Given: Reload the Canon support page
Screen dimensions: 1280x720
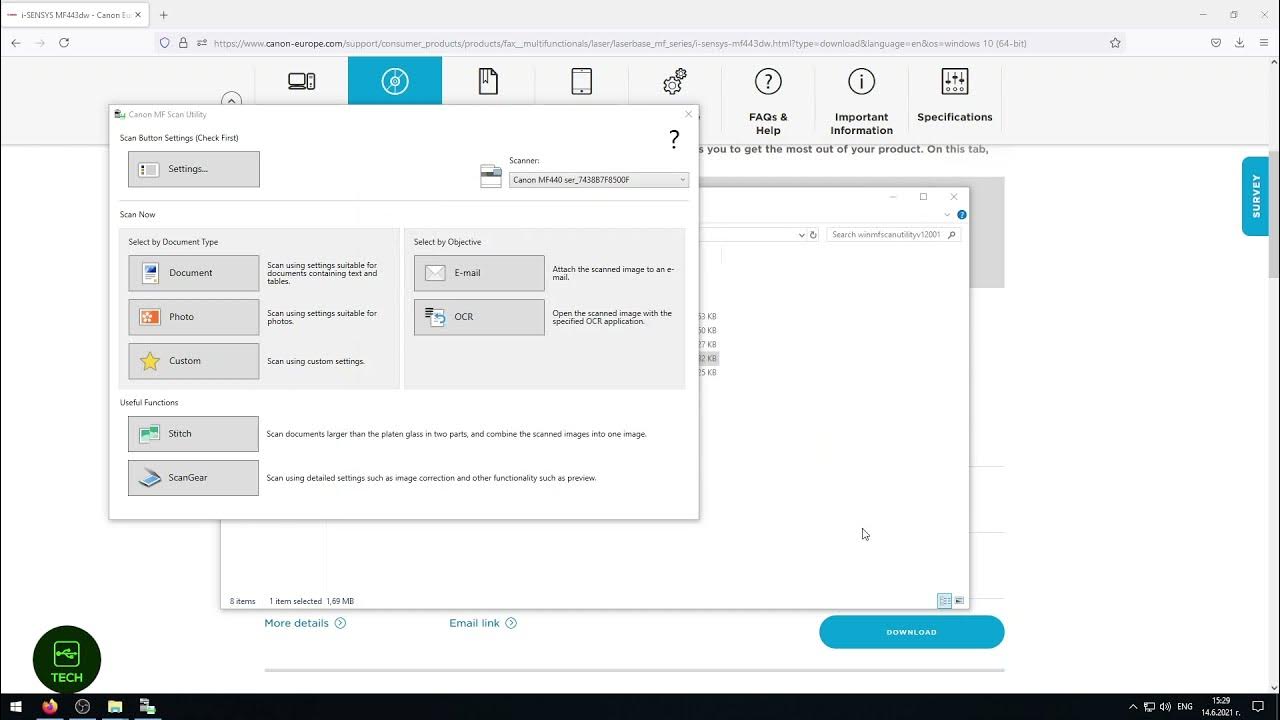Looking at the screenshot, I should (64, 43).
